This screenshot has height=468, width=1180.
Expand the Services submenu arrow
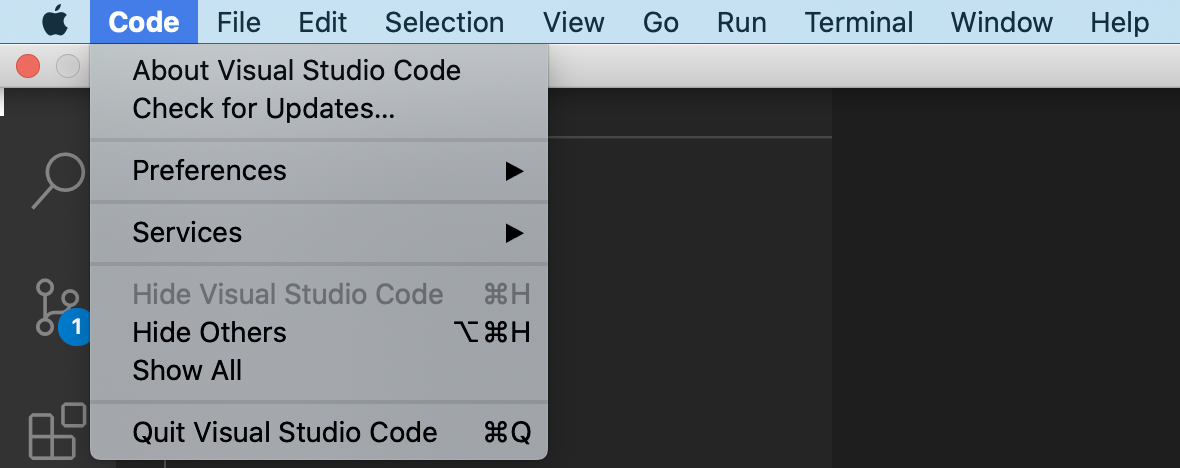coord(514,232)
